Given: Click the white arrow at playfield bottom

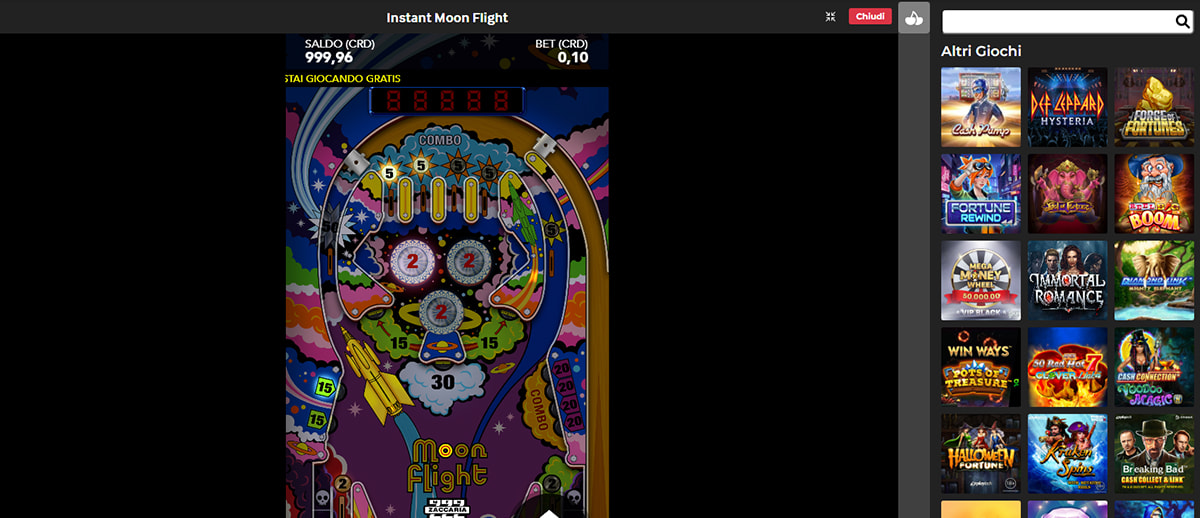Looking at the screenshot, I should tap(548, 513).
